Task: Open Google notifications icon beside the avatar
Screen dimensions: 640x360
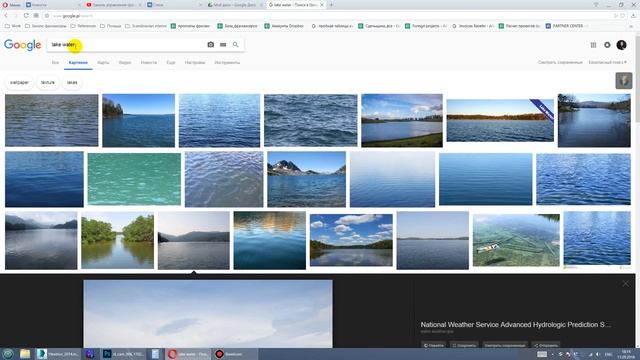Action: pyautogui.click(x=607, y=45)
